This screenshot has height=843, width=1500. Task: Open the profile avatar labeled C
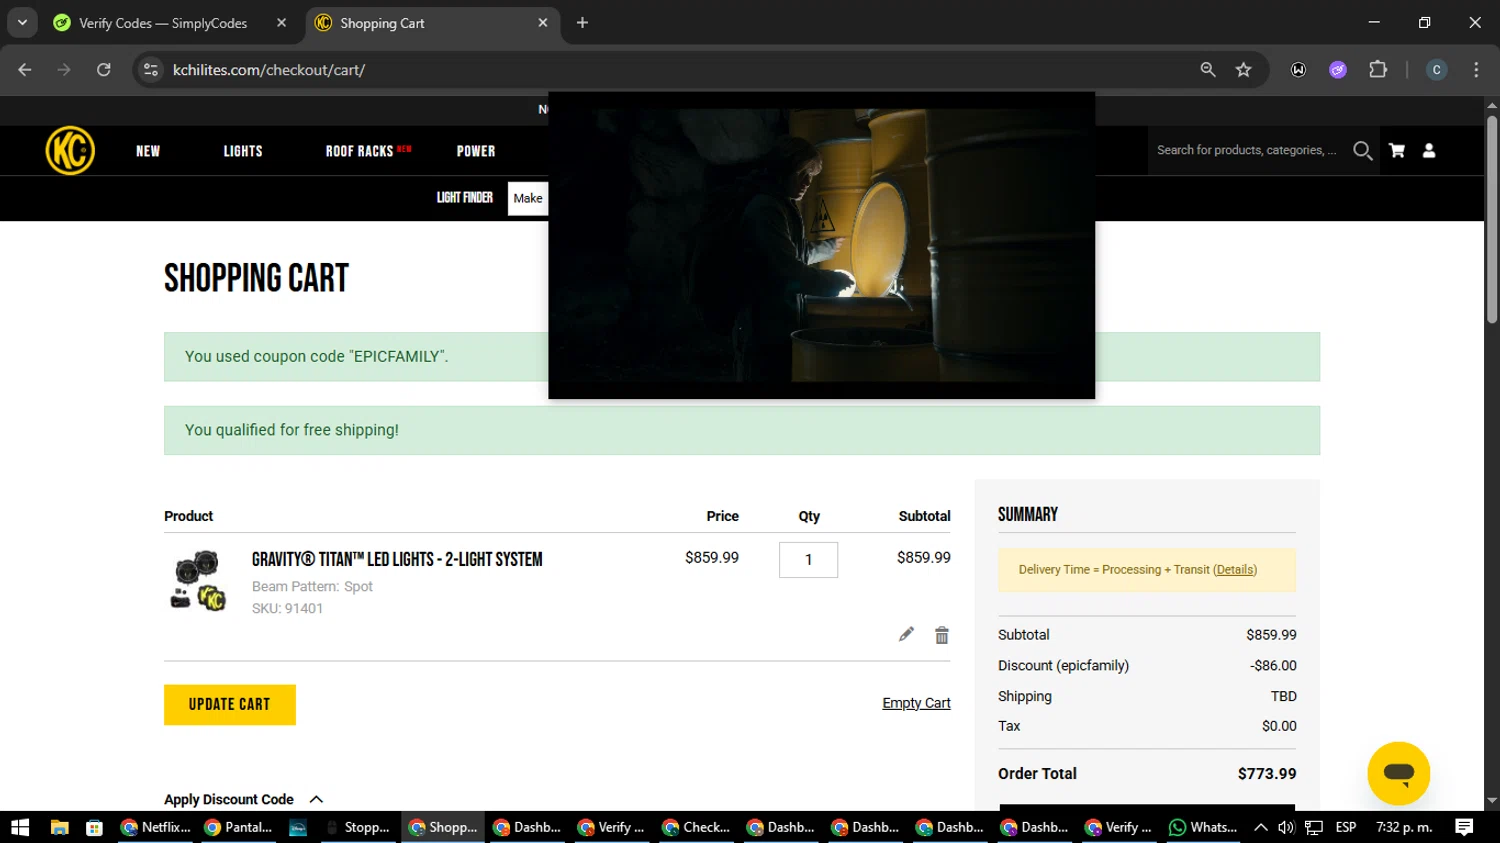(x=1437, y=70)
